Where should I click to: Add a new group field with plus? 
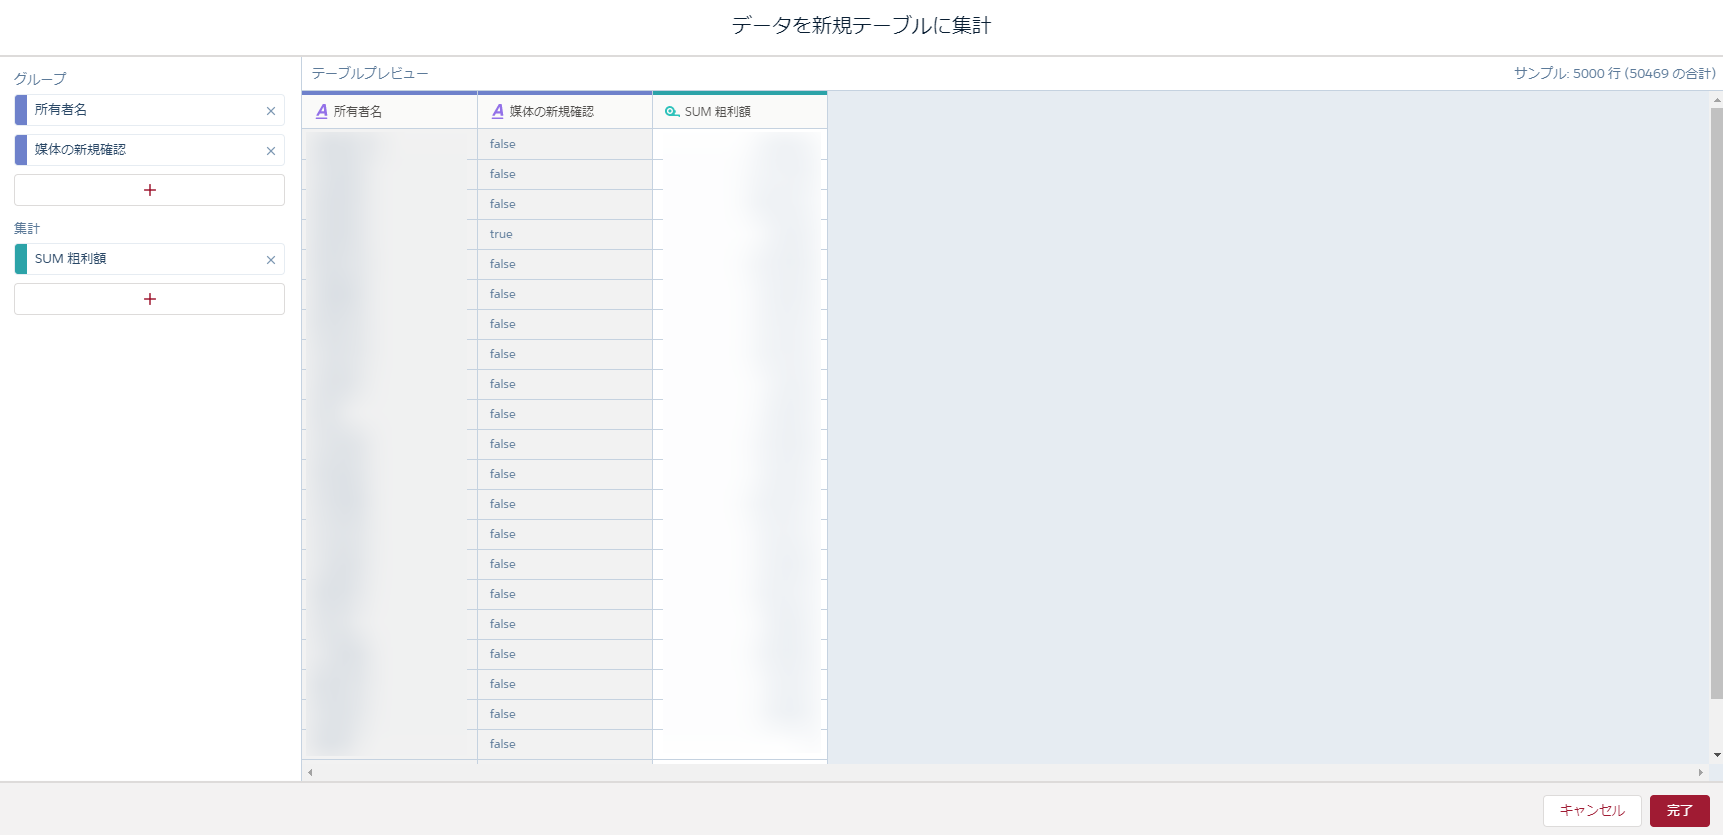click(x=149, y=190)
